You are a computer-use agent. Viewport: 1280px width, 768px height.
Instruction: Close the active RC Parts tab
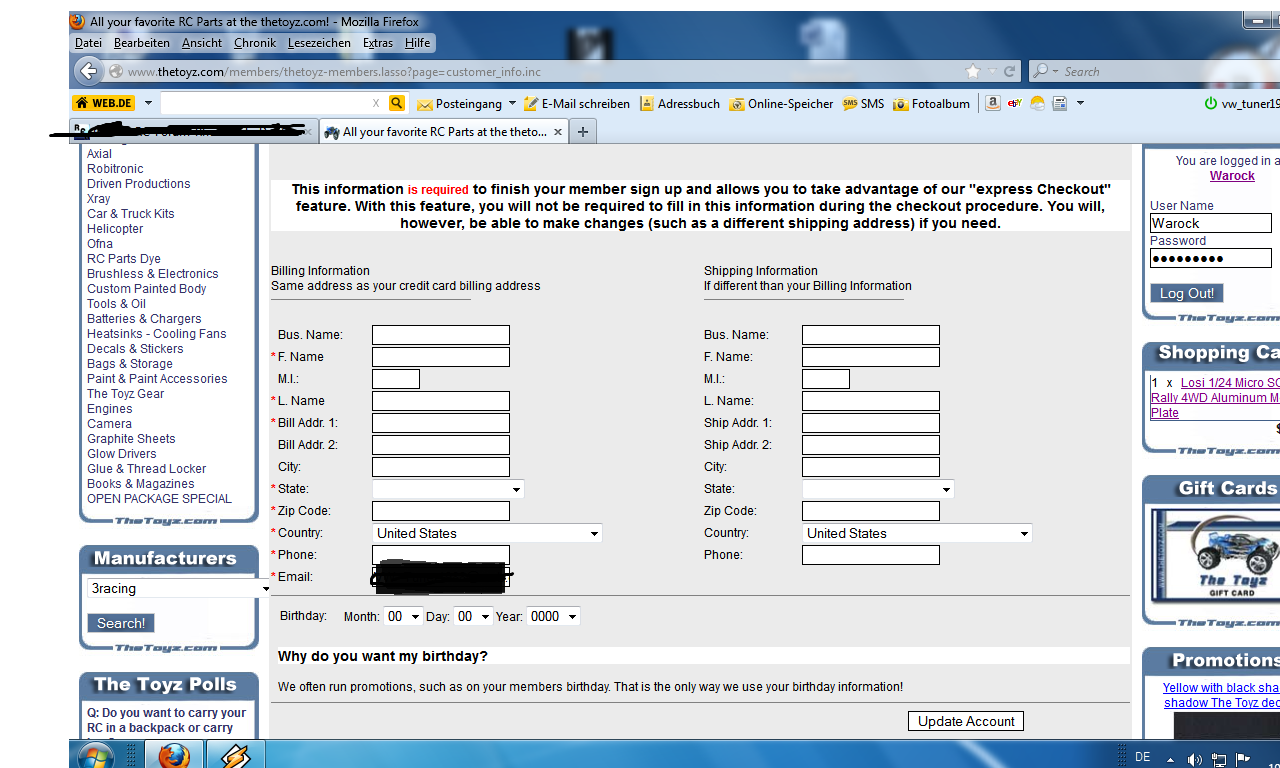tap(558, 132)
